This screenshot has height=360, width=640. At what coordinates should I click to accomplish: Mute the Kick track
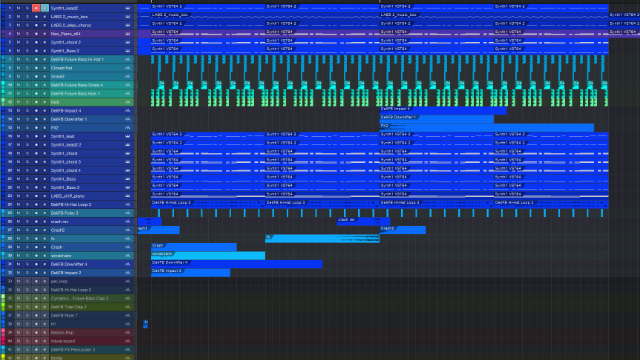[18, 102]
